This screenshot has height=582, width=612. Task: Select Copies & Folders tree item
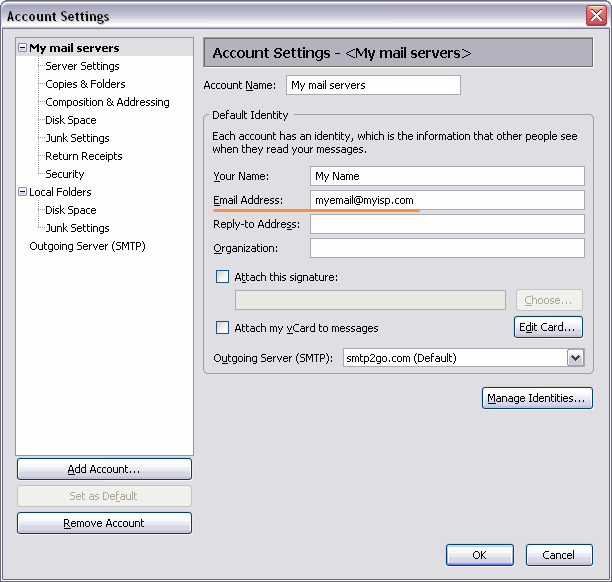coord(85,84)
